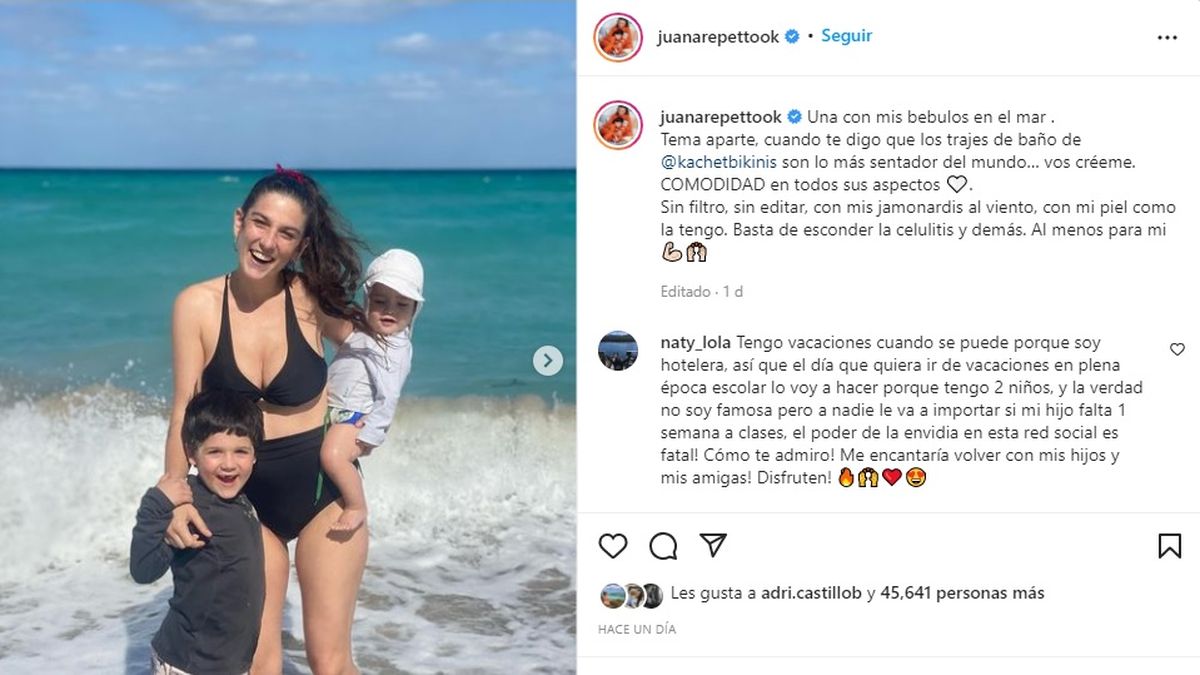
Task: Open the comment bubble icon
Action: [663, 545]
